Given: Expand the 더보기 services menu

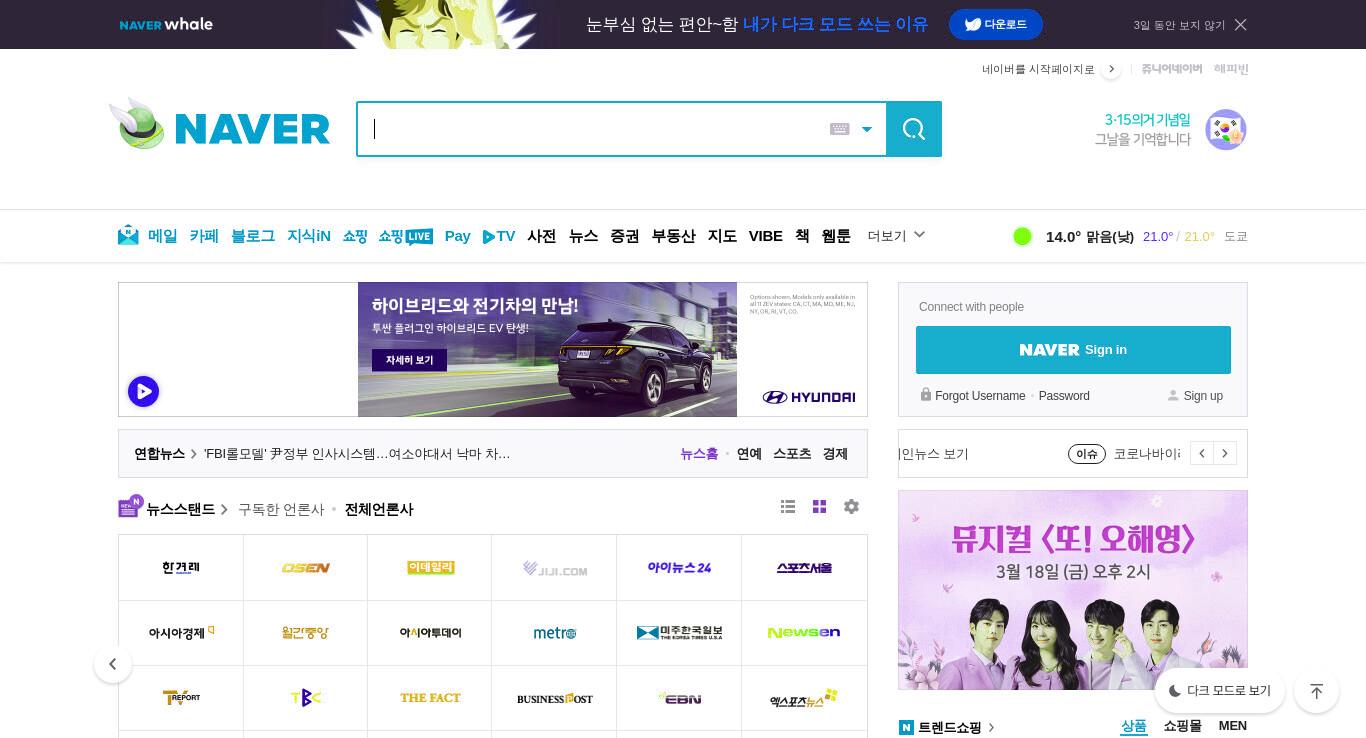Looking at the screenshot, I should click(896, 236).
